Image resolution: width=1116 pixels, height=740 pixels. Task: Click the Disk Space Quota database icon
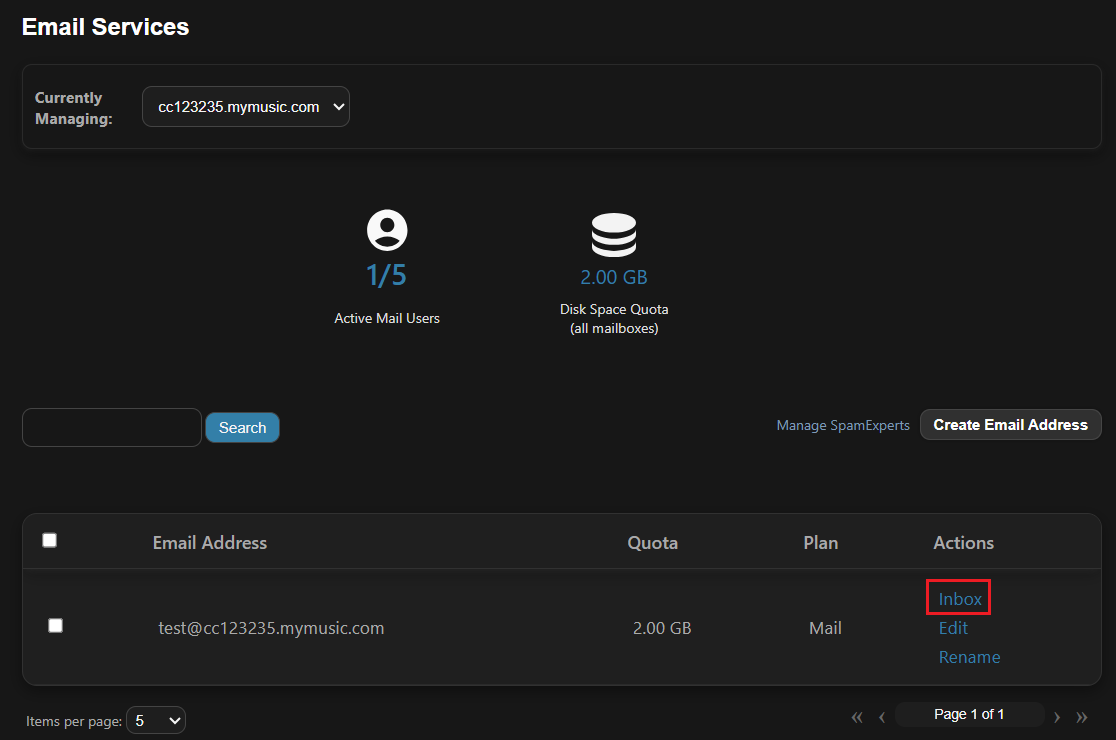[613, 235]
